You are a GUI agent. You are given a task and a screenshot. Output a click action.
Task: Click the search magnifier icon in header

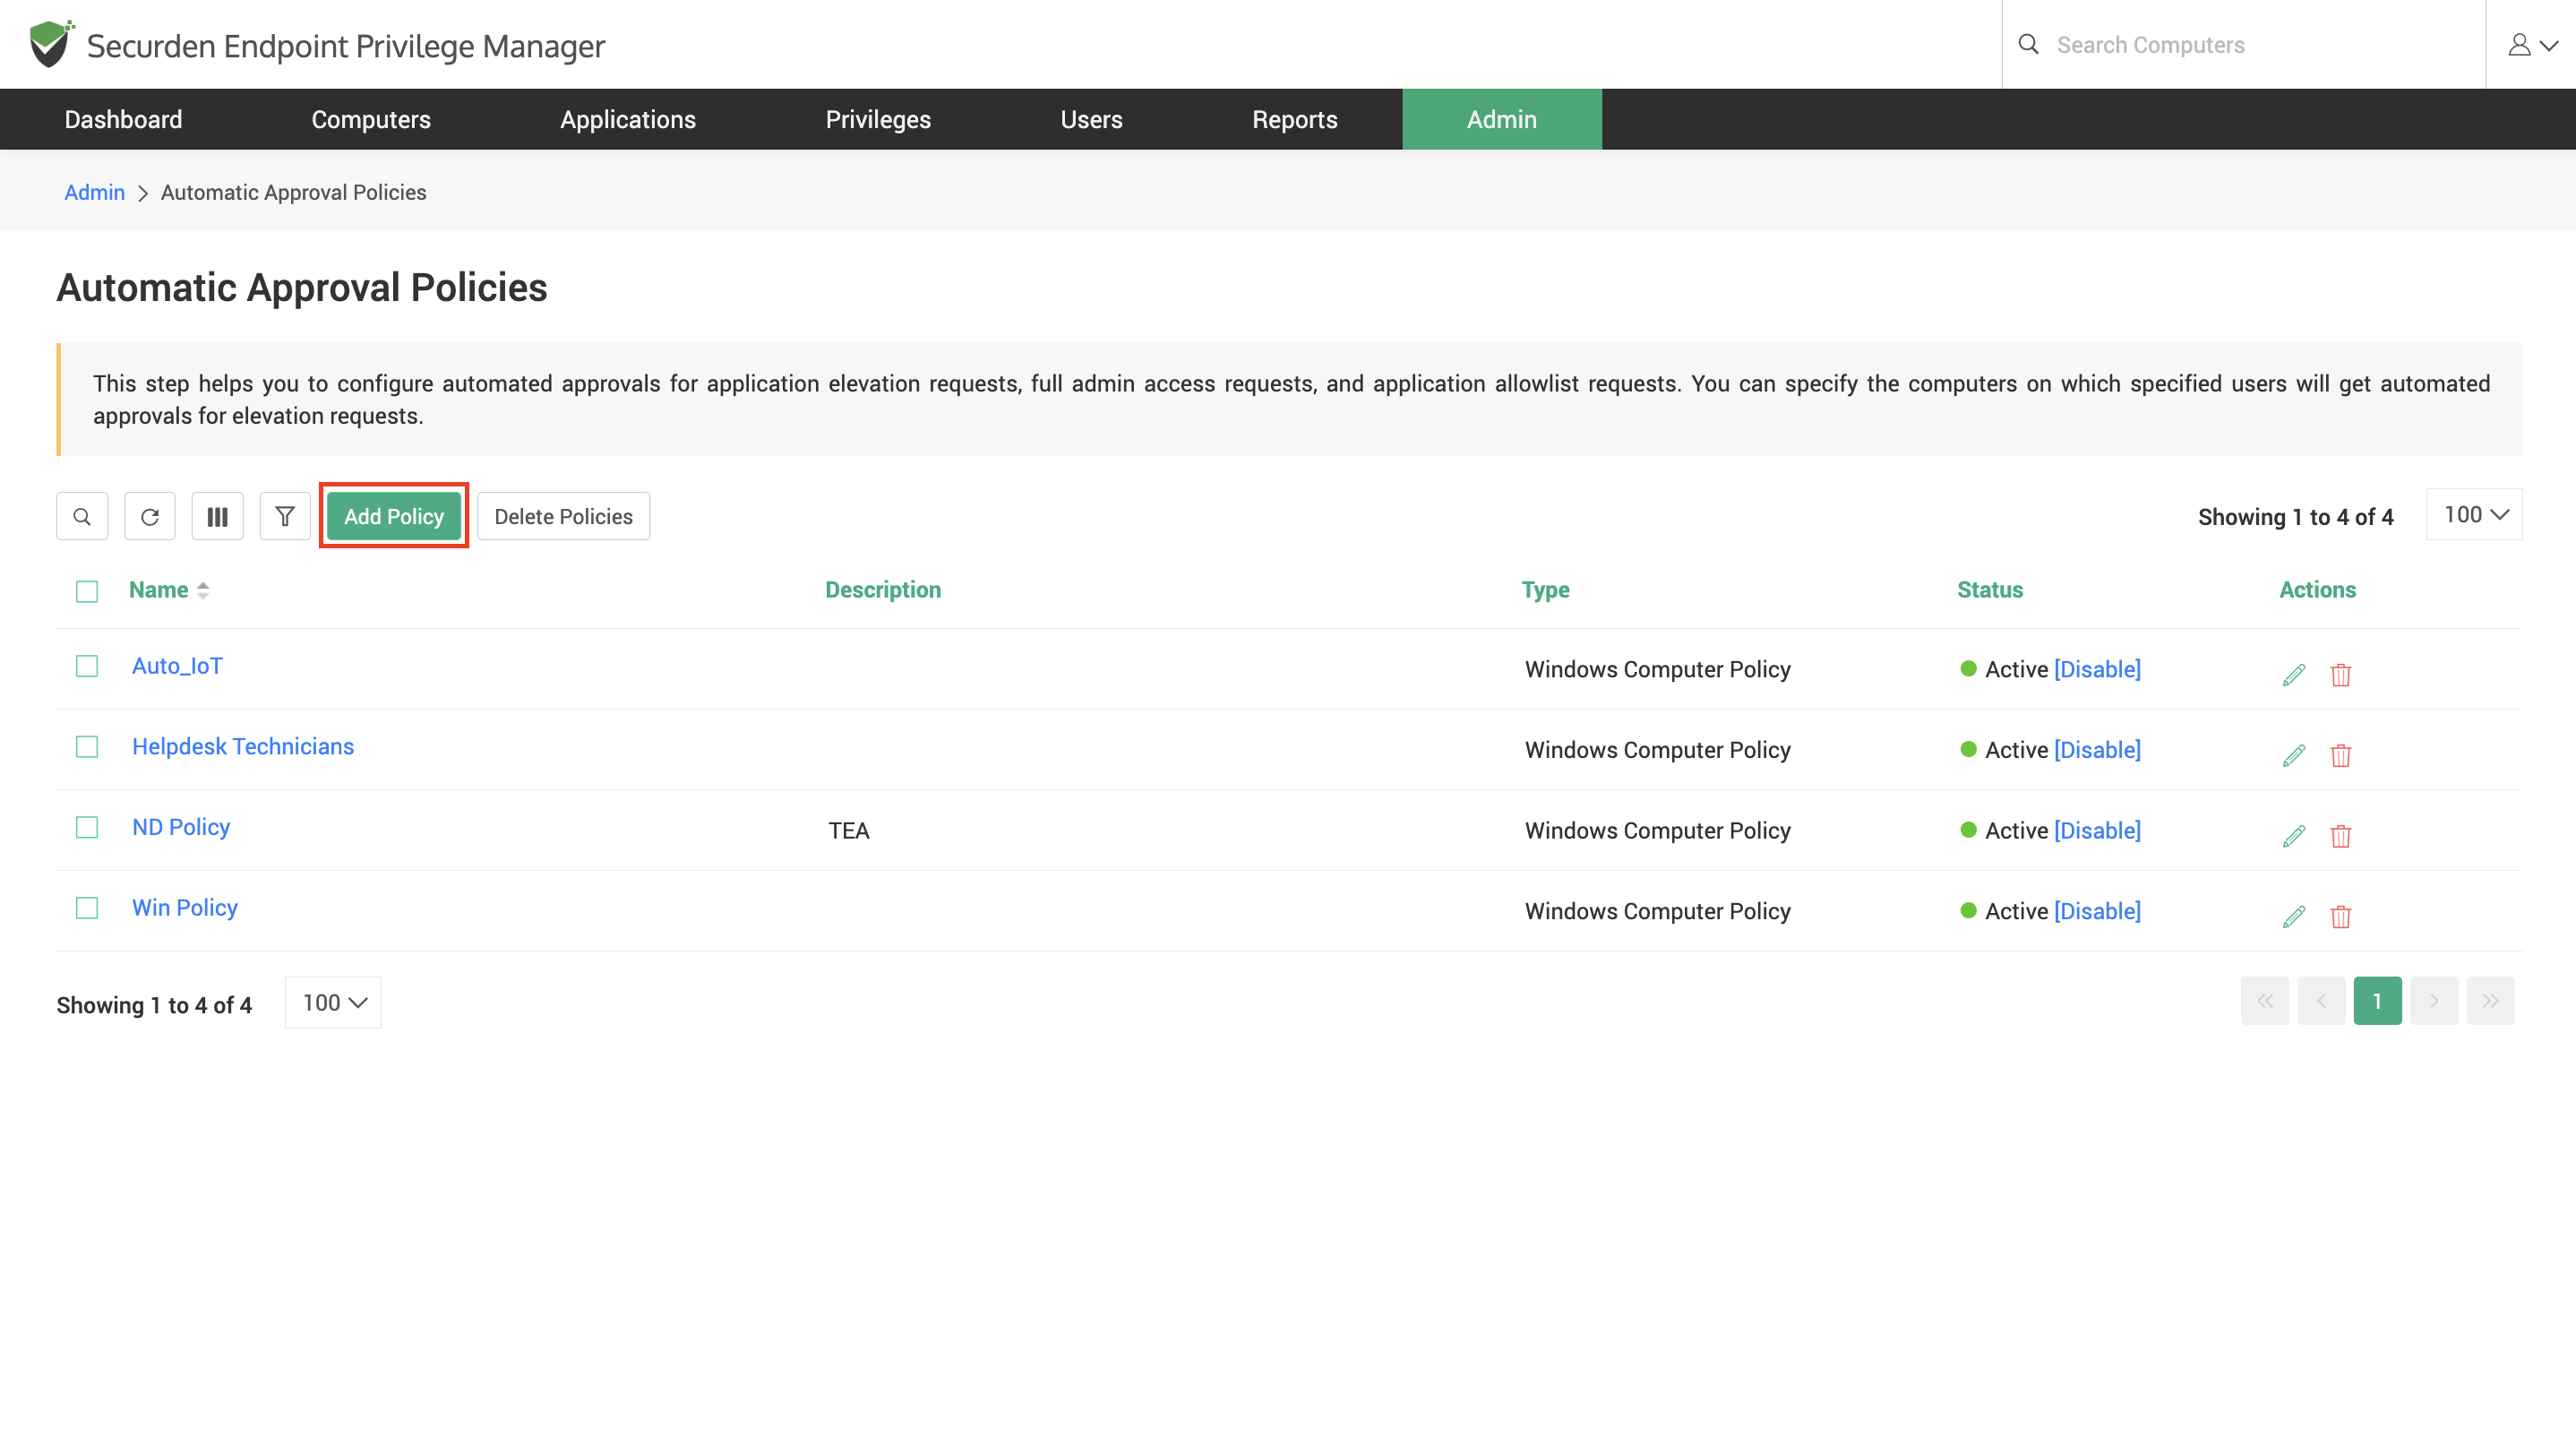[2028, 44]
